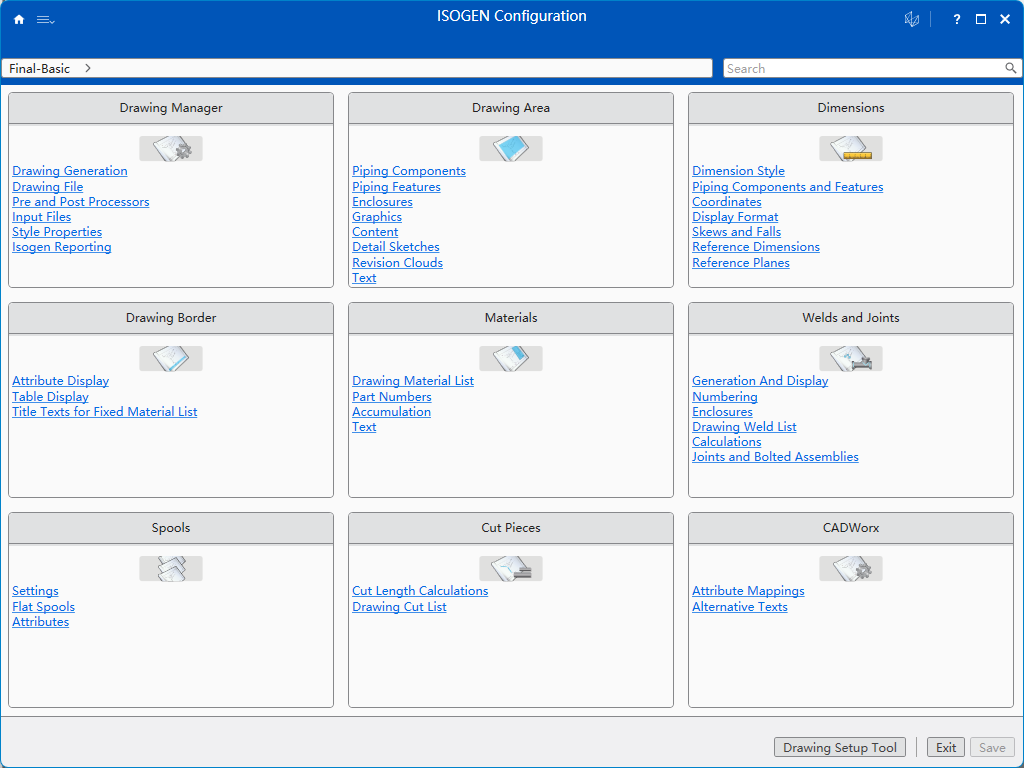
Task: Select the Final-Basic breadcrumb label
Action: click(x=39, y=69)
